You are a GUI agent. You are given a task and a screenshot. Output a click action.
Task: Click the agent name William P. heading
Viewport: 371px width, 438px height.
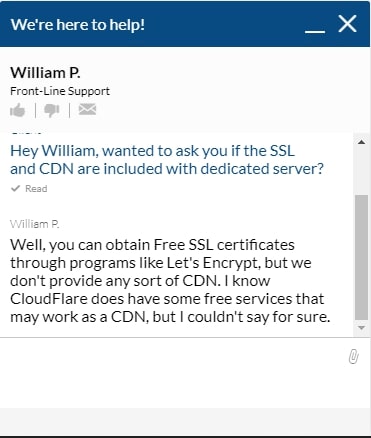(45, 73)
